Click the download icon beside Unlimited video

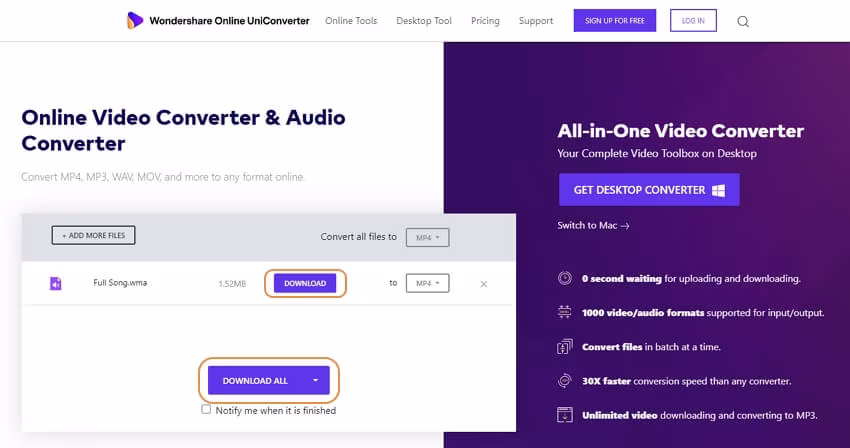coord(564,415)
